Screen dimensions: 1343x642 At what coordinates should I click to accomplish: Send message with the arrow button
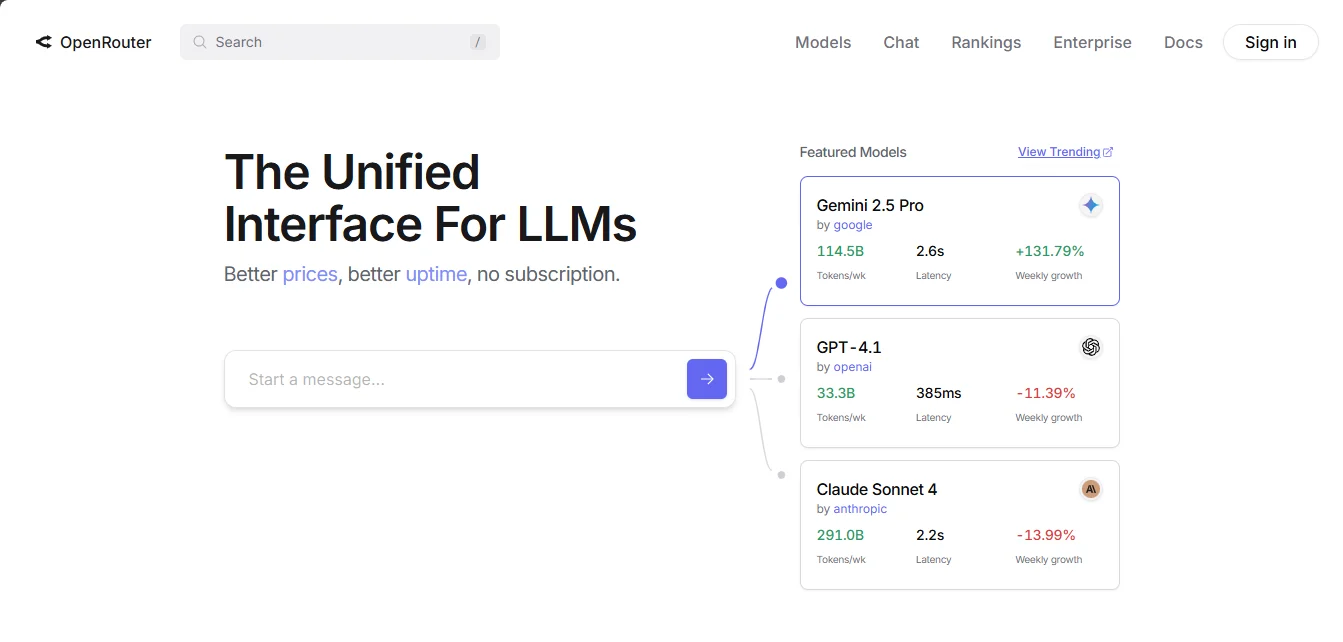point(707,379)
